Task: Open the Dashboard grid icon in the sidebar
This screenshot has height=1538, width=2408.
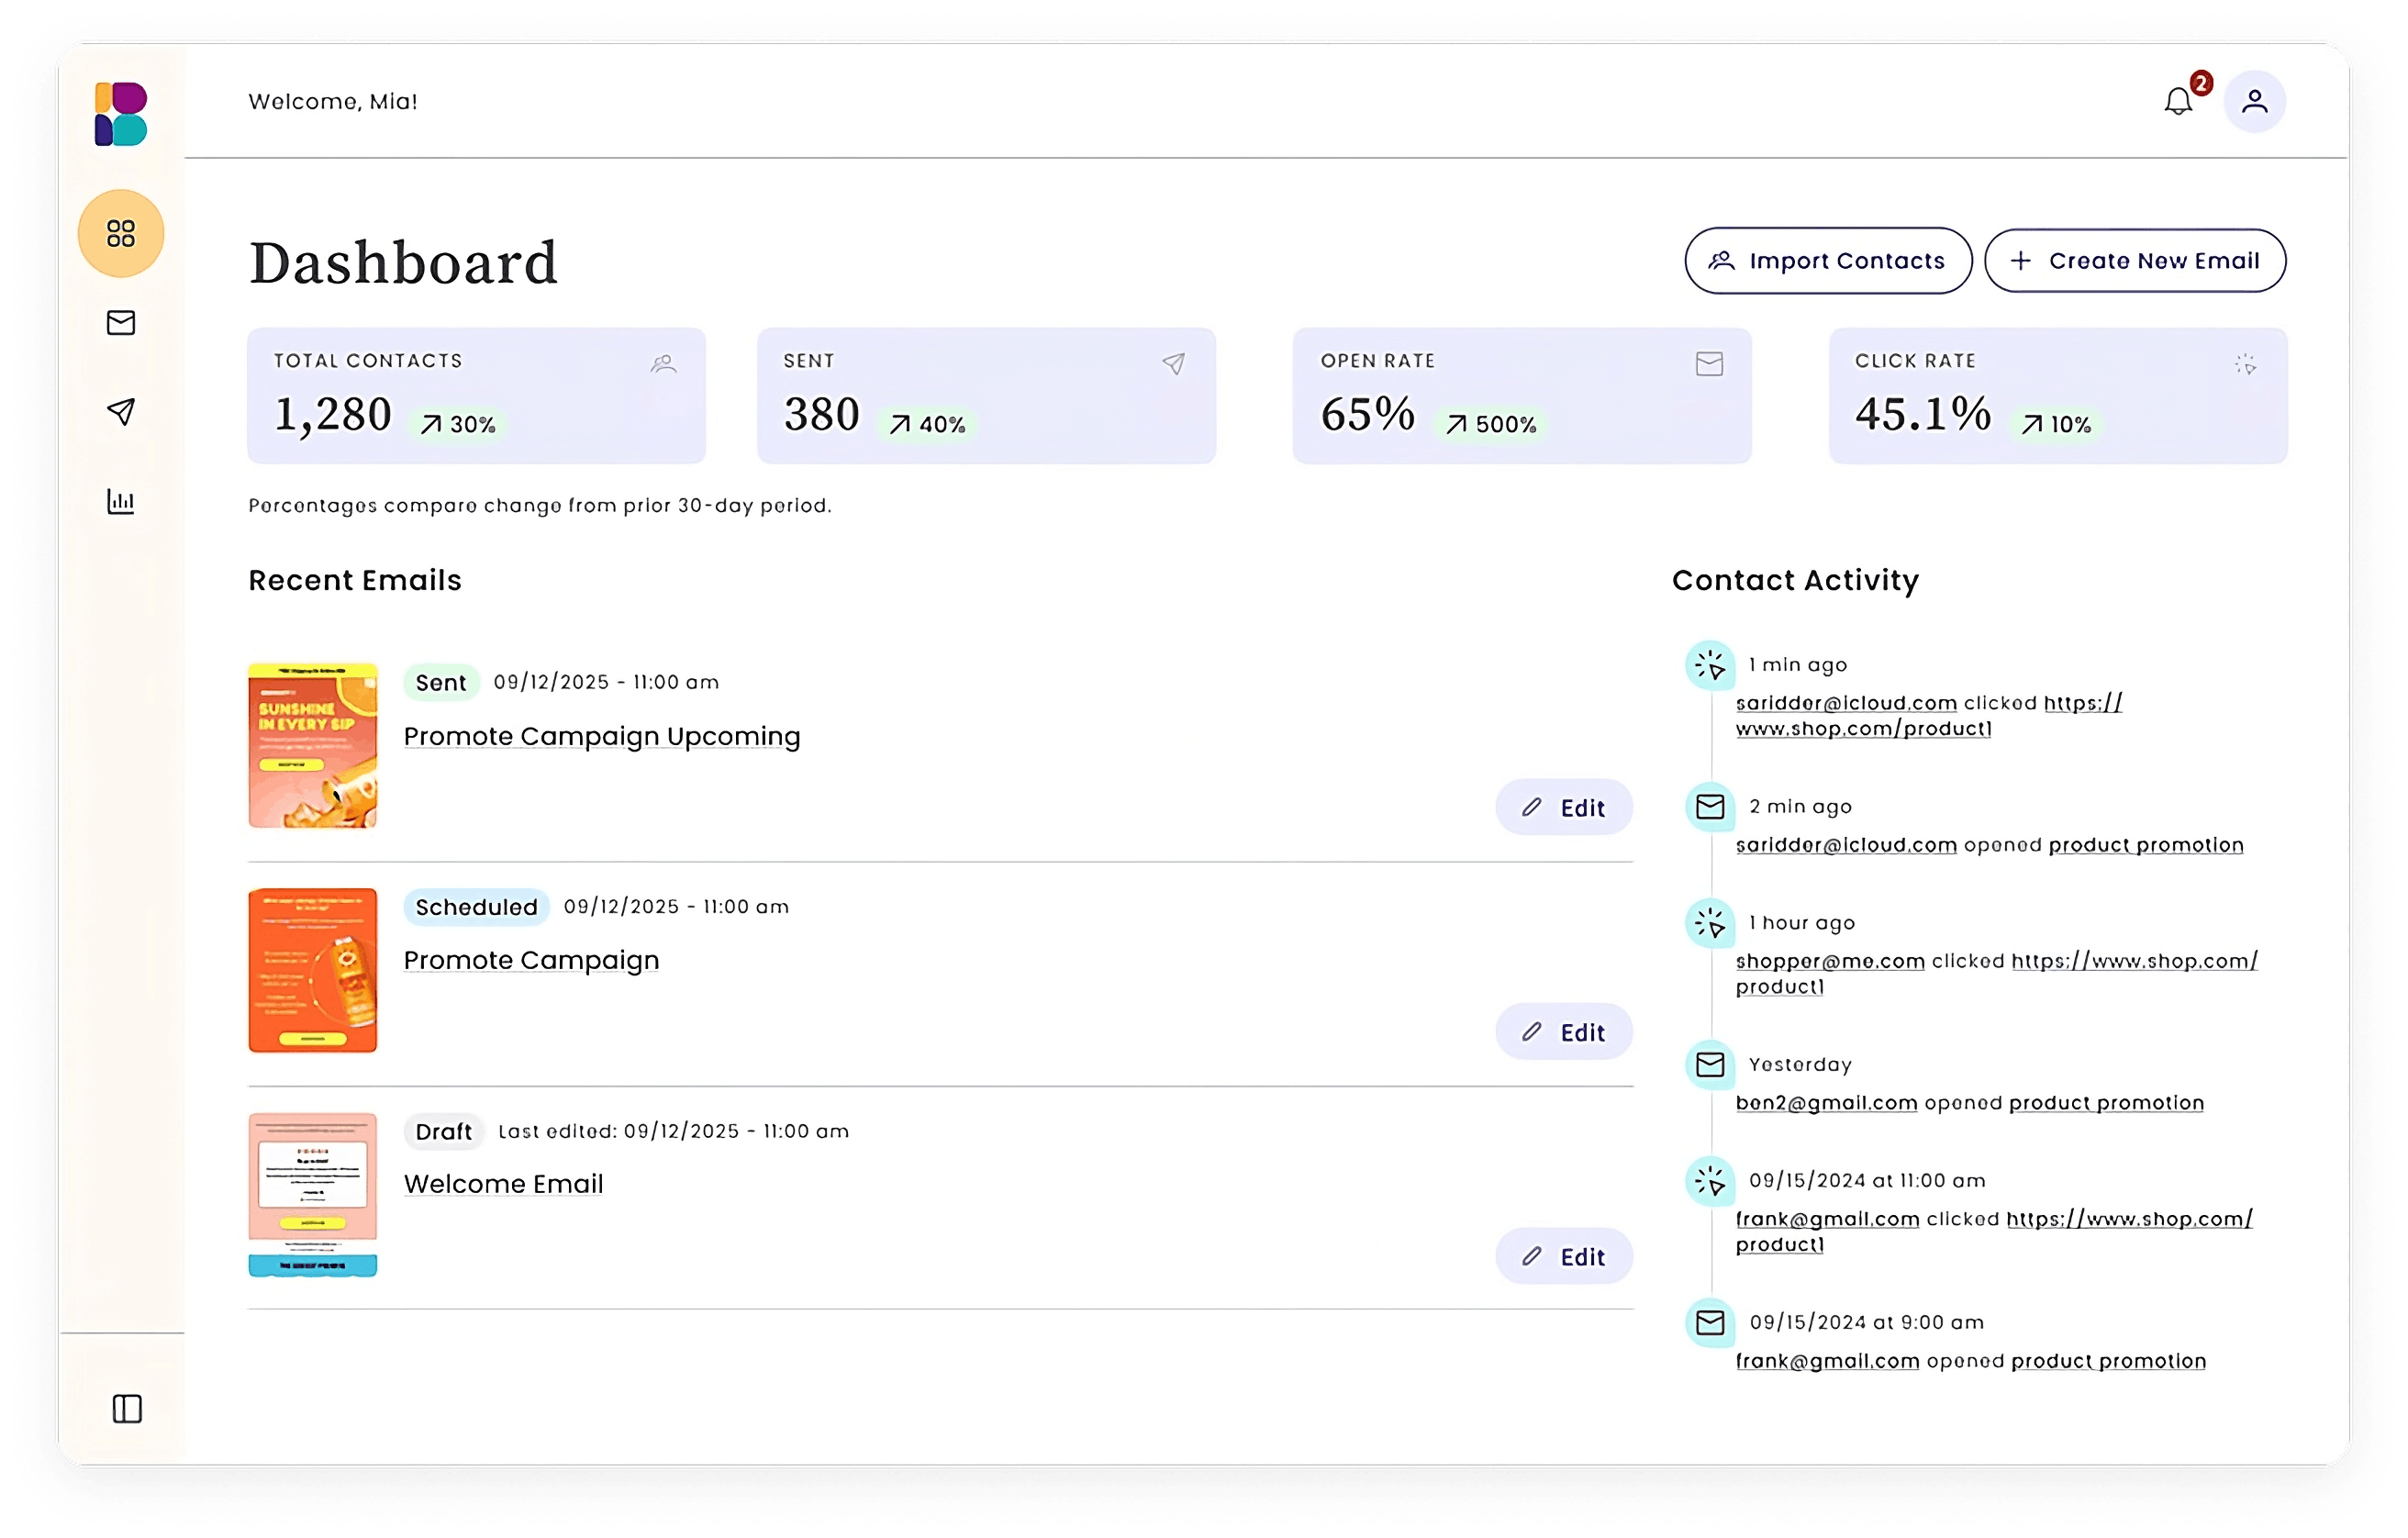Action: click(x=120, y=232)
